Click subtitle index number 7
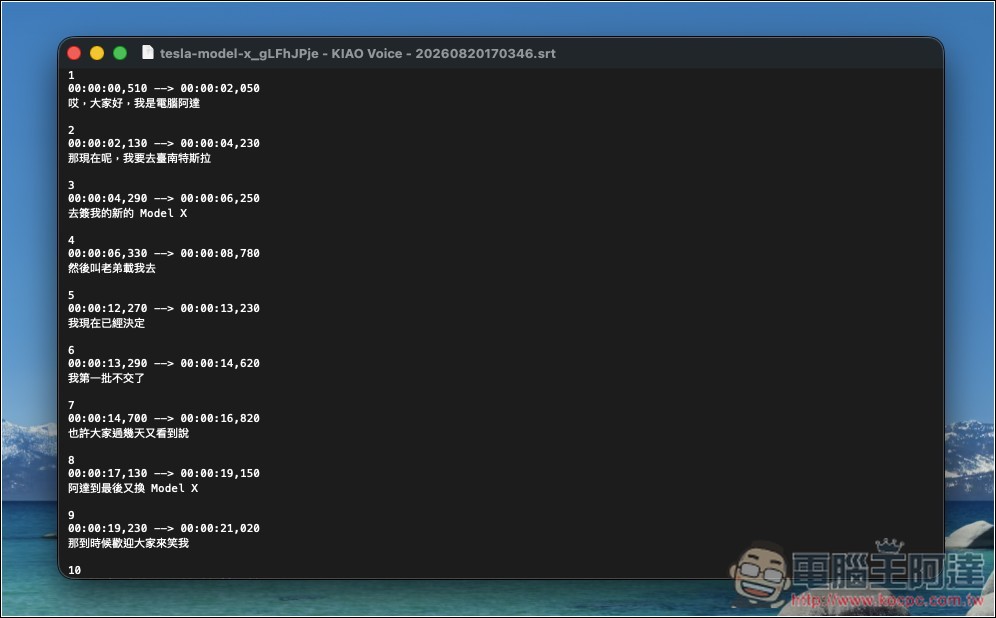The image size is (996, 618). 71,405
